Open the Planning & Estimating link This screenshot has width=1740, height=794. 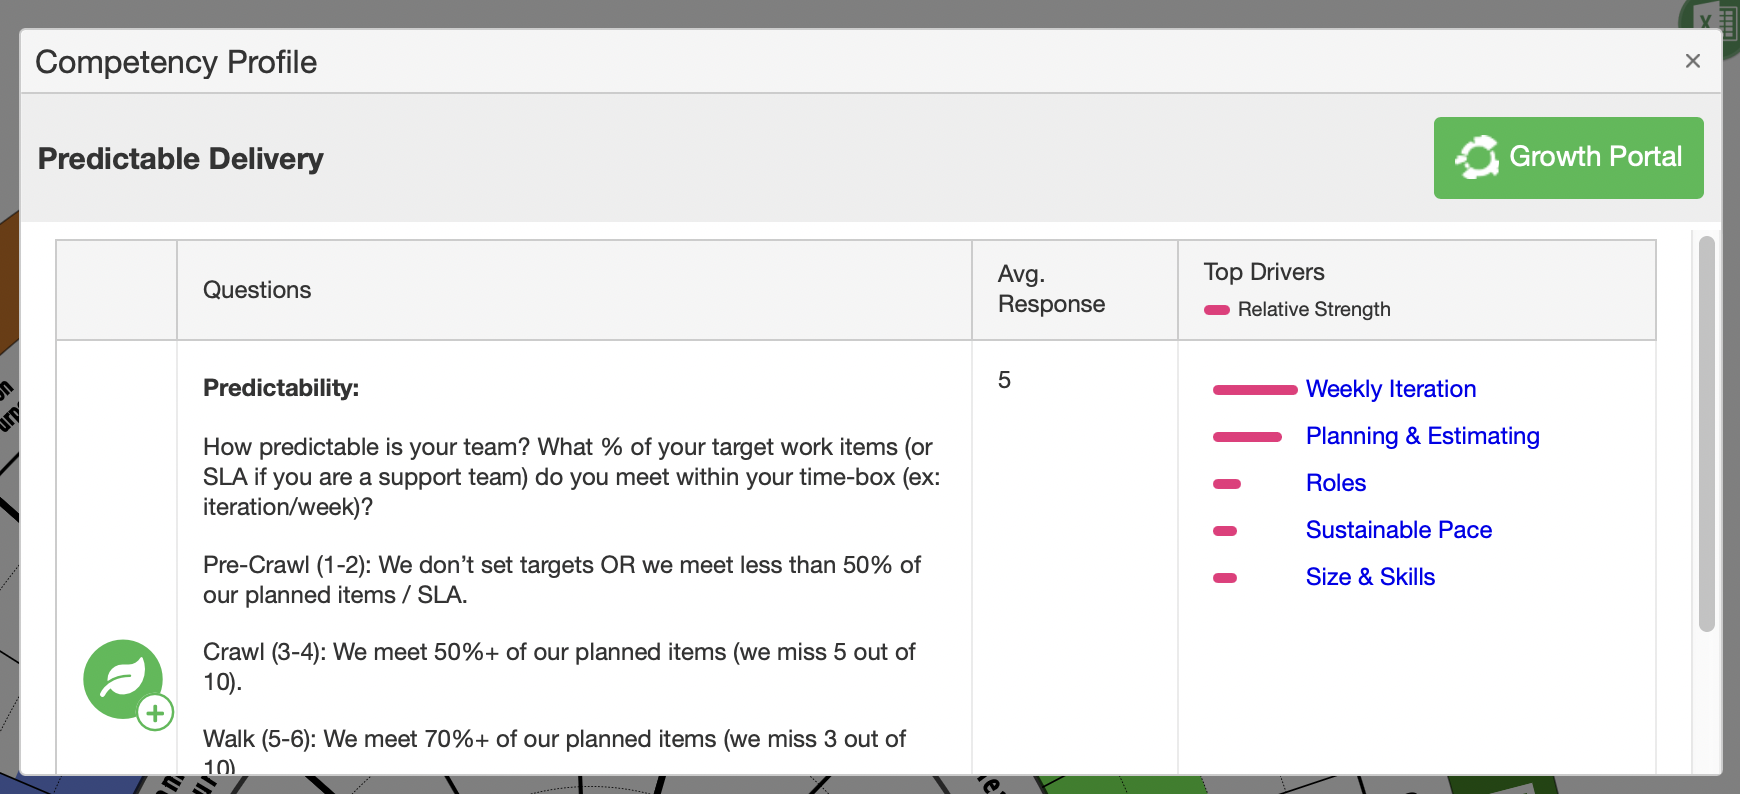click(1422, 436)
